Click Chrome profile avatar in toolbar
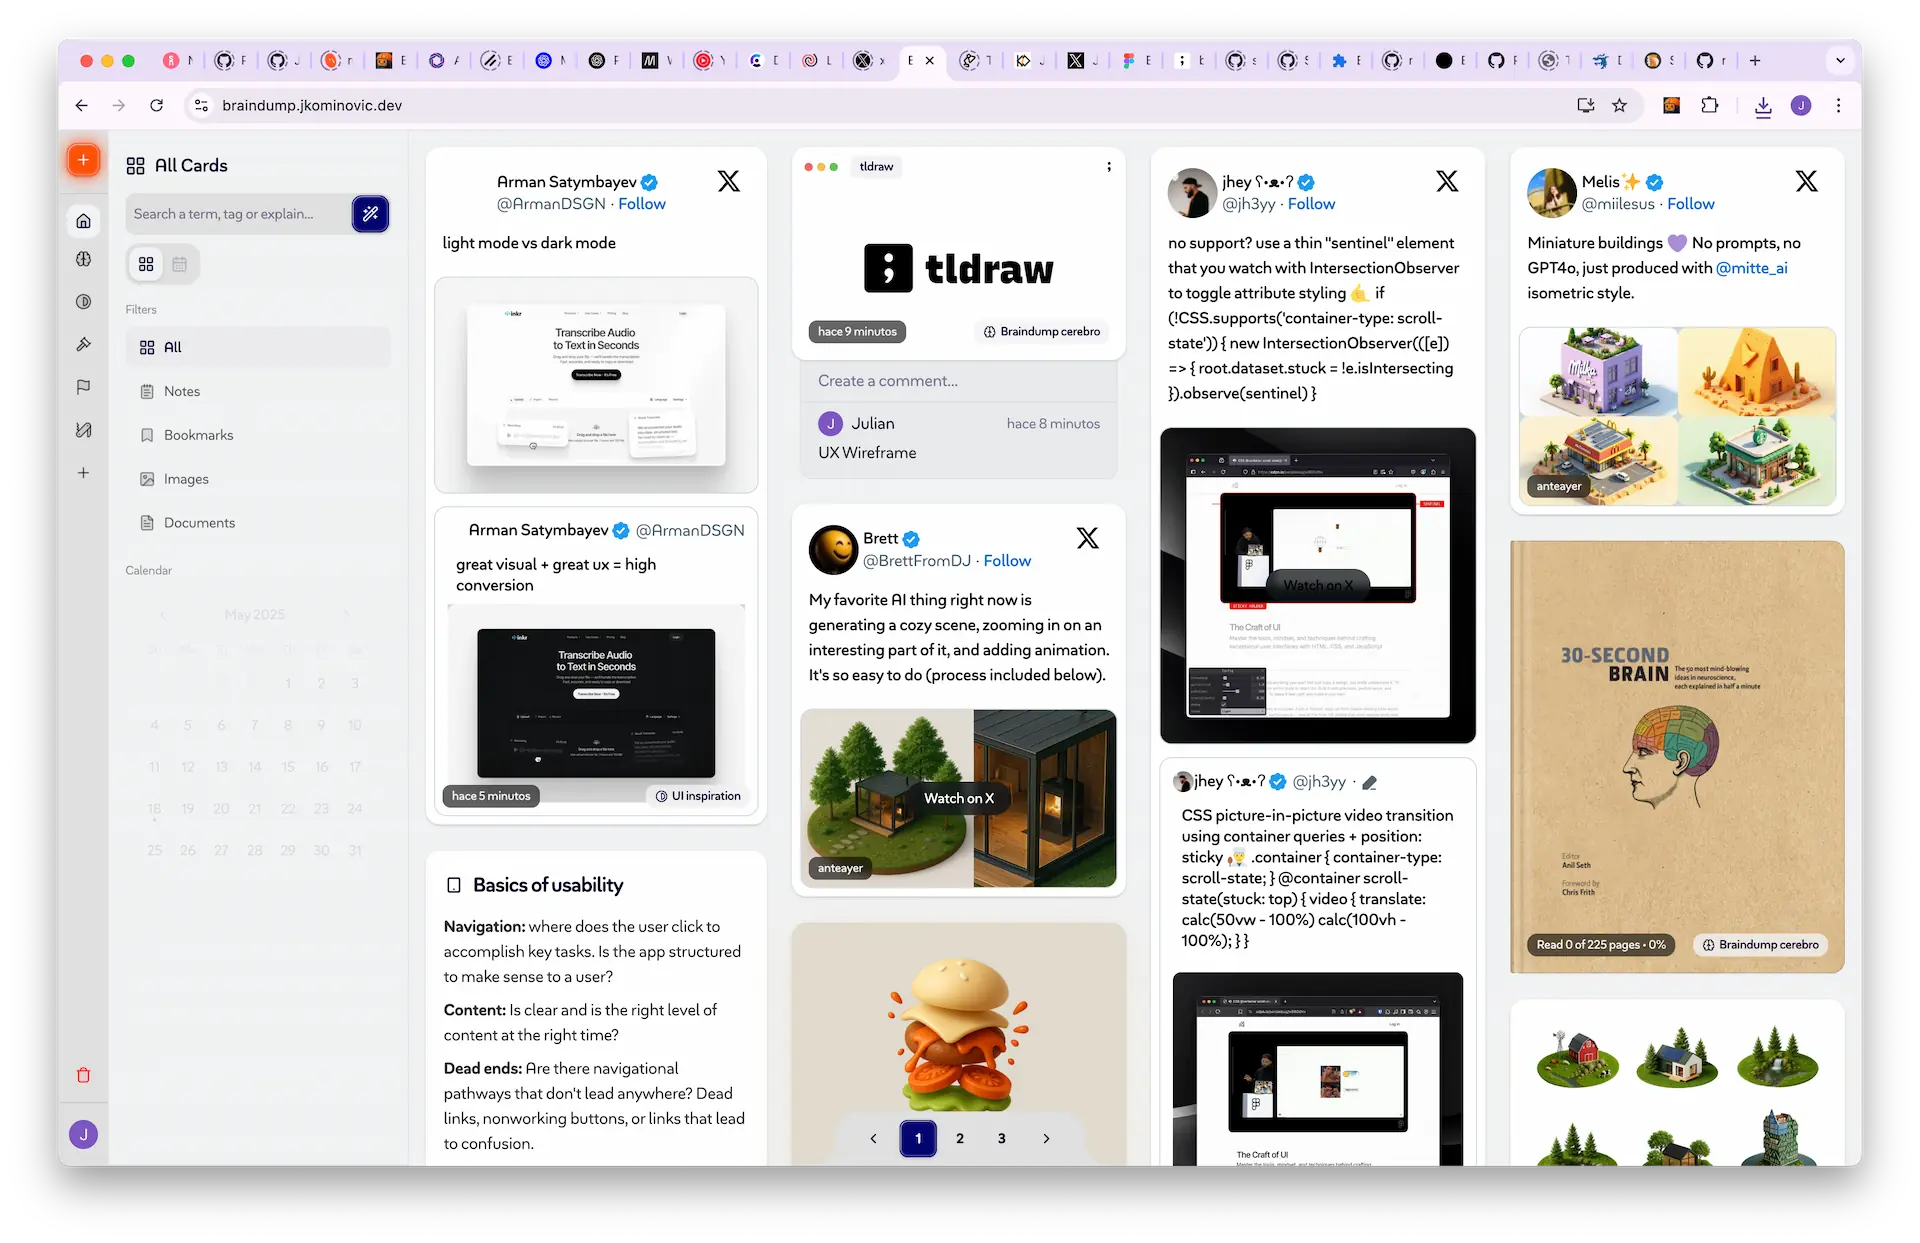Screen dimensions: 1920x1243 click(1801, 105)
